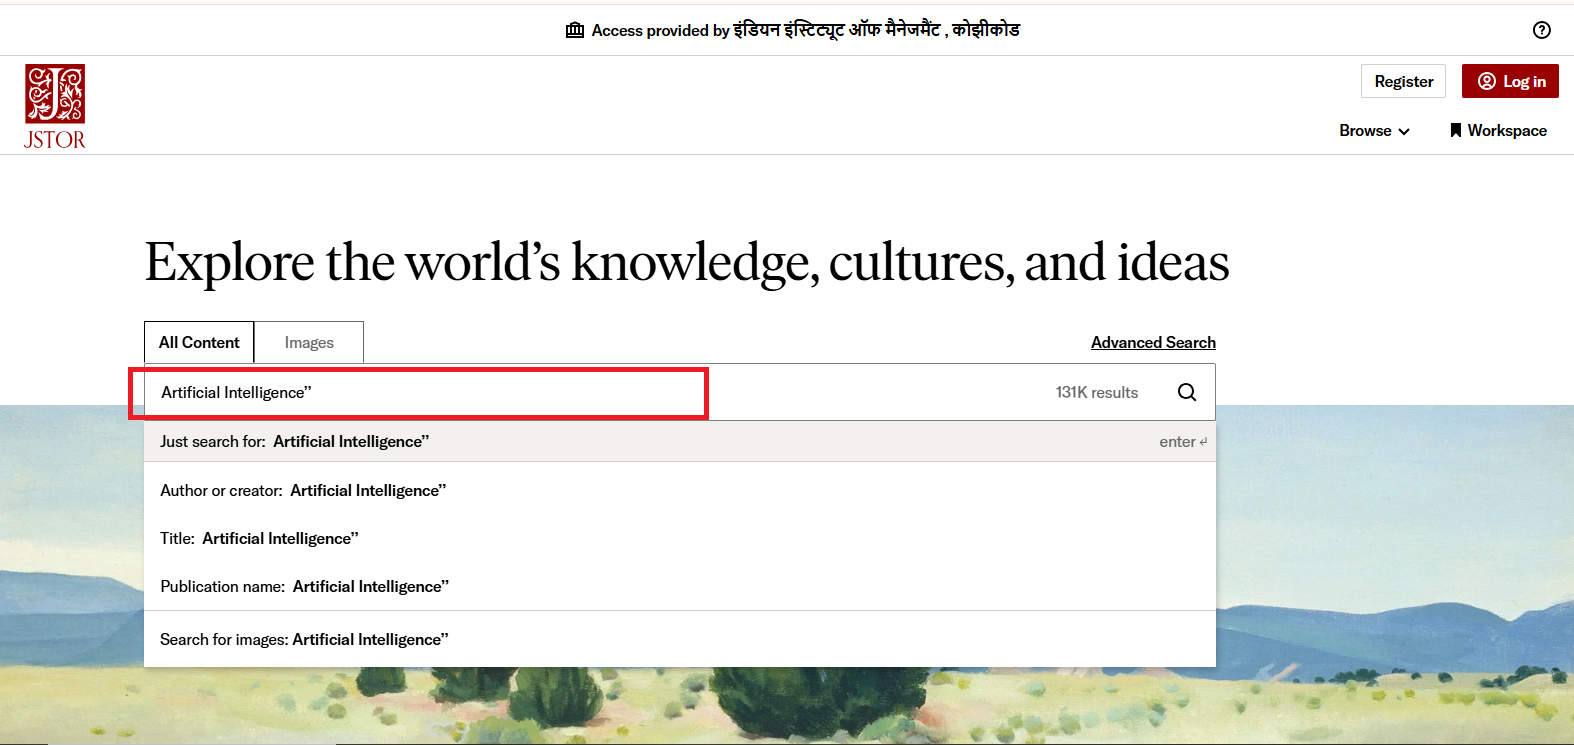This screenshot has width=1574, height=745.
Task: Select the All Content tab
Action: click(x=199, y=342)
